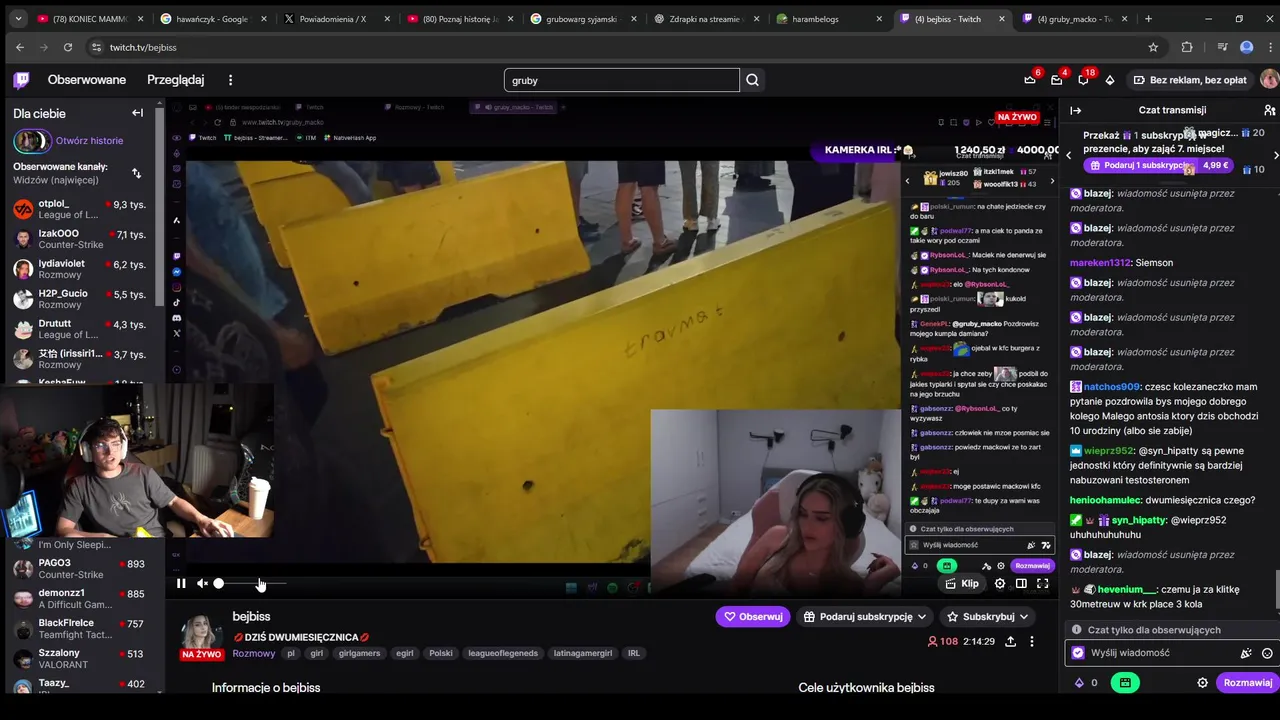Image resolution: width=1280 pixels, height=720 pixels.
Task: Open more options under the stream
Action: point(1032,641)
